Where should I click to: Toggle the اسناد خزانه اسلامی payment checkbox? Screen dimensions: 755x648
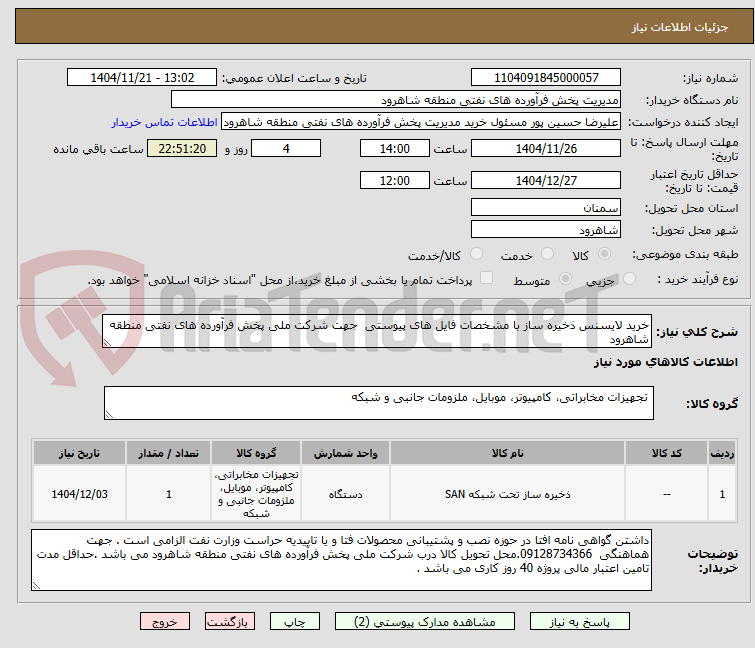[487, 278]
